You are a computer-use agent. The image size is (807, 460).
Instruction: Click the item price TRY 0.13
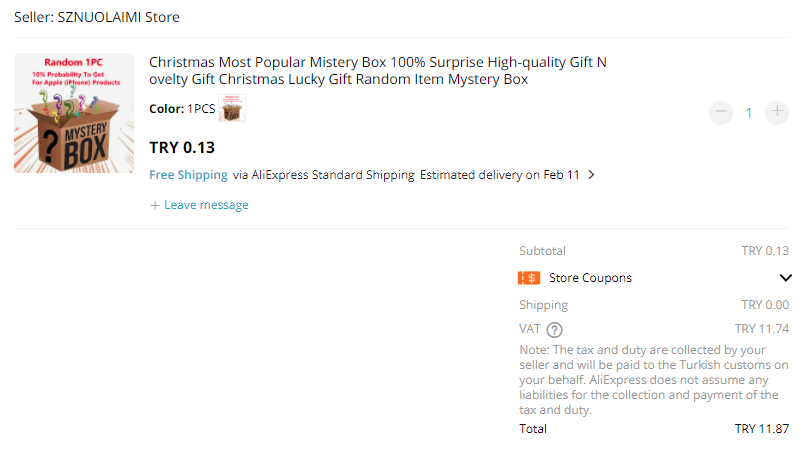(182, 148)
